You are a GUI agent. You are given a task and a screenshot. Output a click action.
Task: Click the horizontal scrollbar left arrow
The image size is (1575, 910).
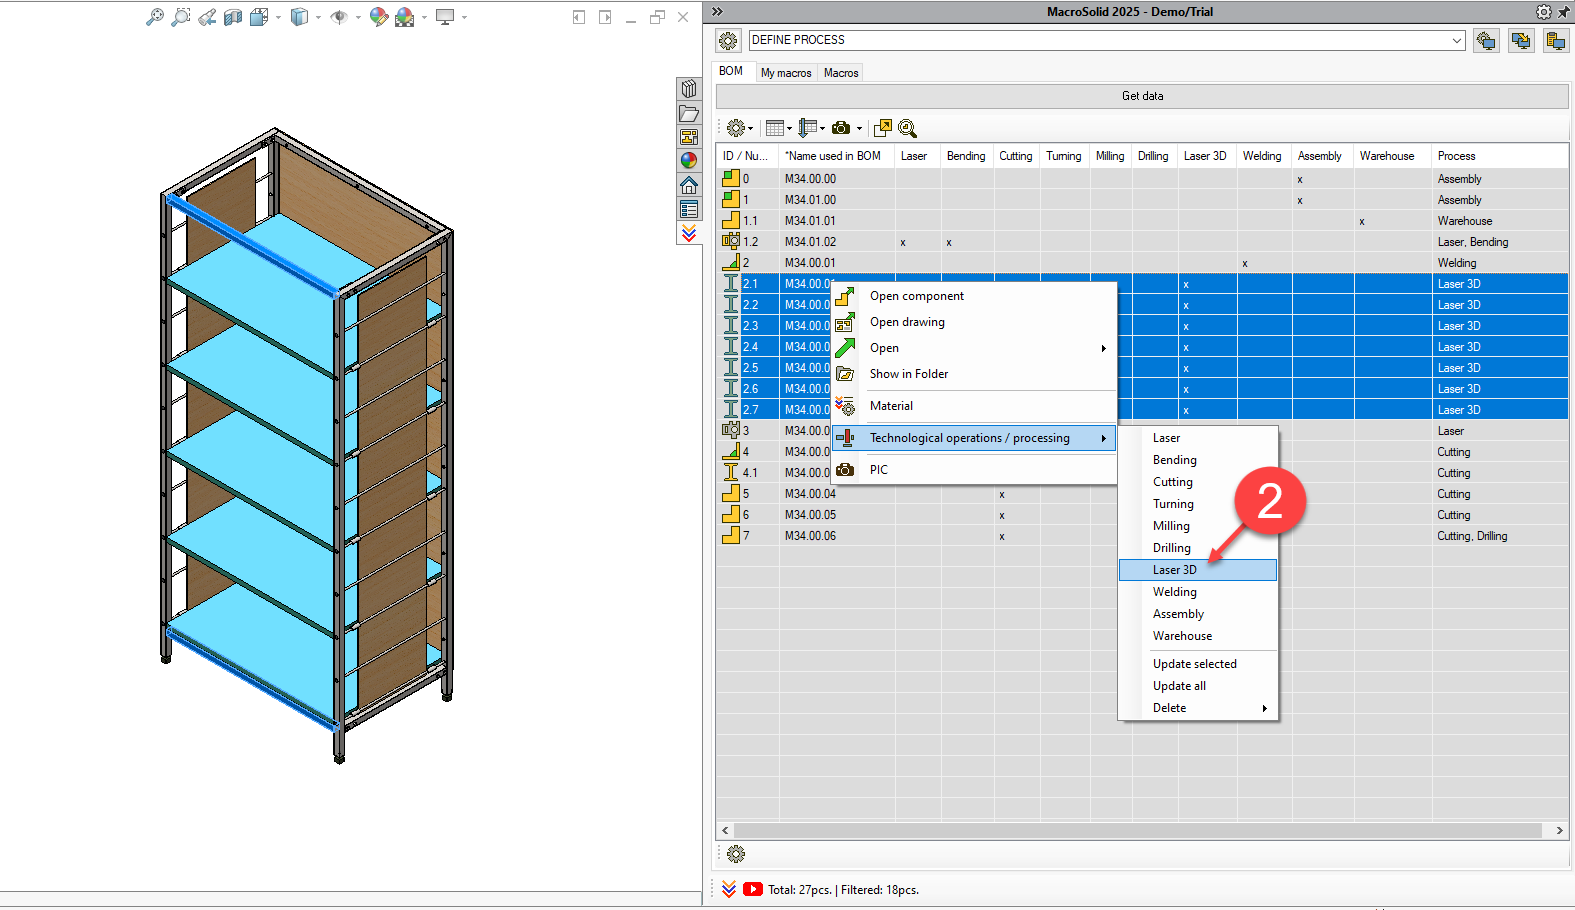[726, 830]
